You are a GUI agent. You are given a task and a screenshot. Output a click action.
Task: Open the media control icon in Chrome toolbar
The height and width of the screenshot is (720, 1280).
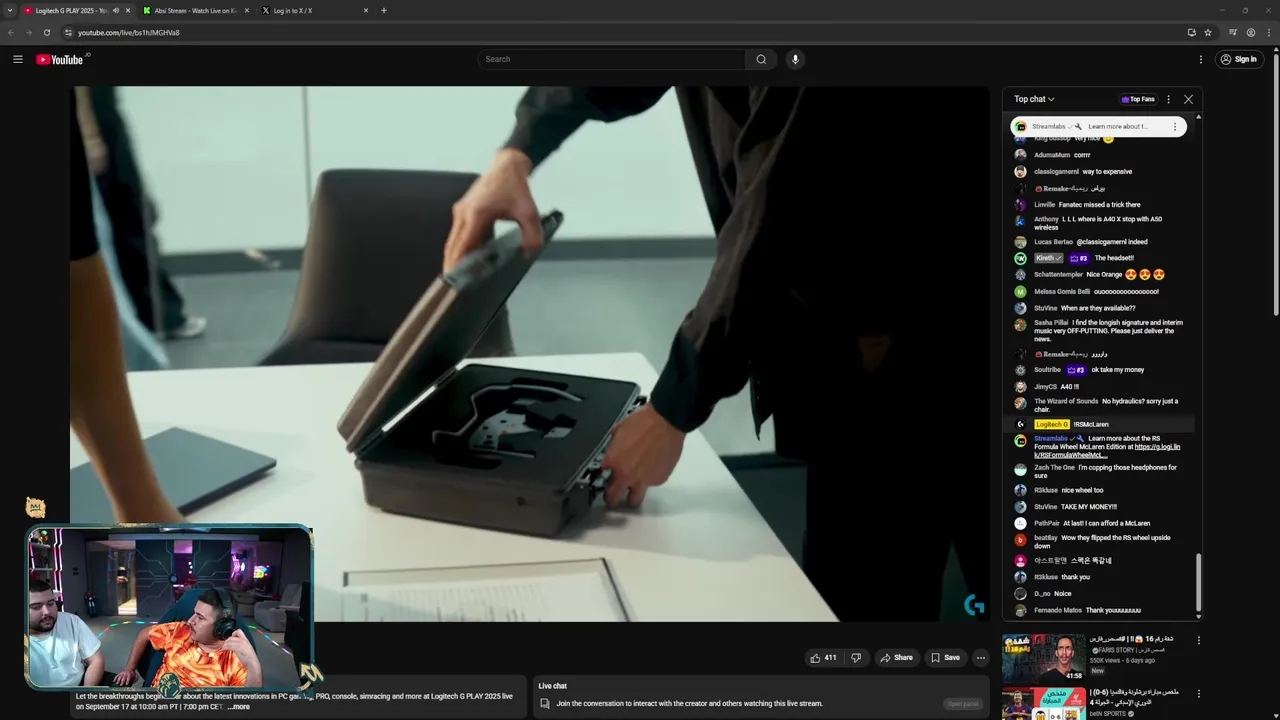1233,32
